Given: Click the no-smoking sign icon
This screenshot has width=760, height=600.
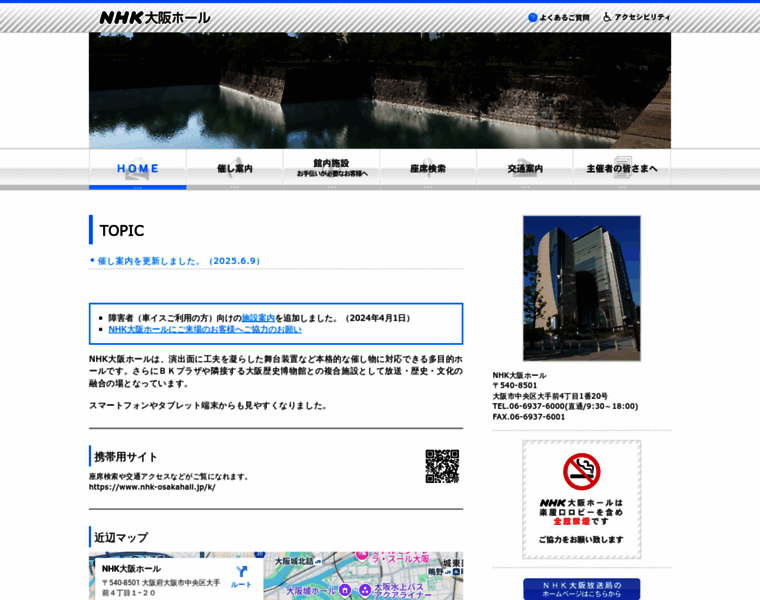Looking at the screenshot, I should click(582, 472).
